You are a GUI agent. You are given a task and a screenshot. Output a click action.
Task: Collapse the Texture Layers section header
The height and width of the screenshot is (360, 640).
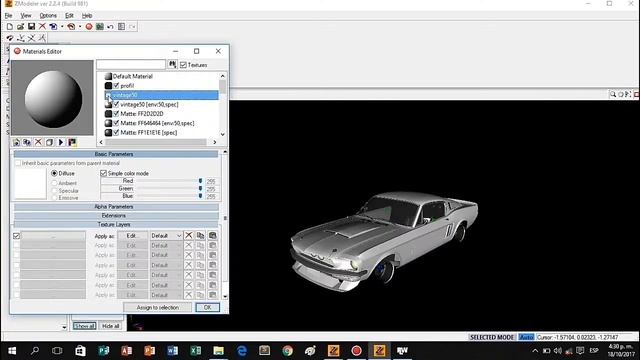116,224
